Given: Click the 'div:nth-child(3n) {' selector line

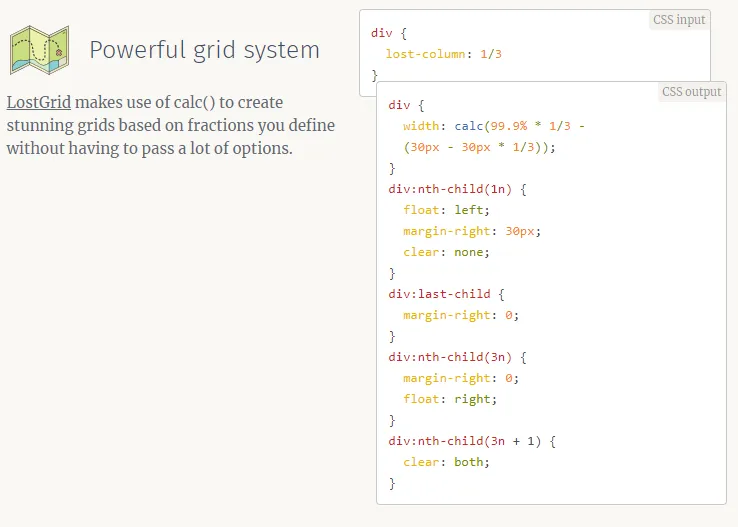Looking at the screenshot, I should 457,357.
